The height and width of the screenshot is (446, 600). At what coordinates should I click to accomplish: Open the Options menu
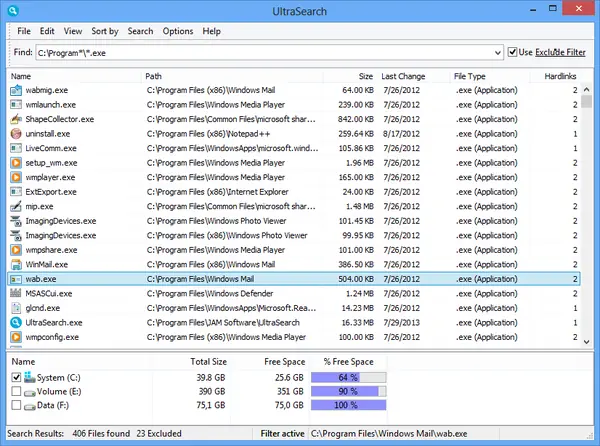point(178,31)
